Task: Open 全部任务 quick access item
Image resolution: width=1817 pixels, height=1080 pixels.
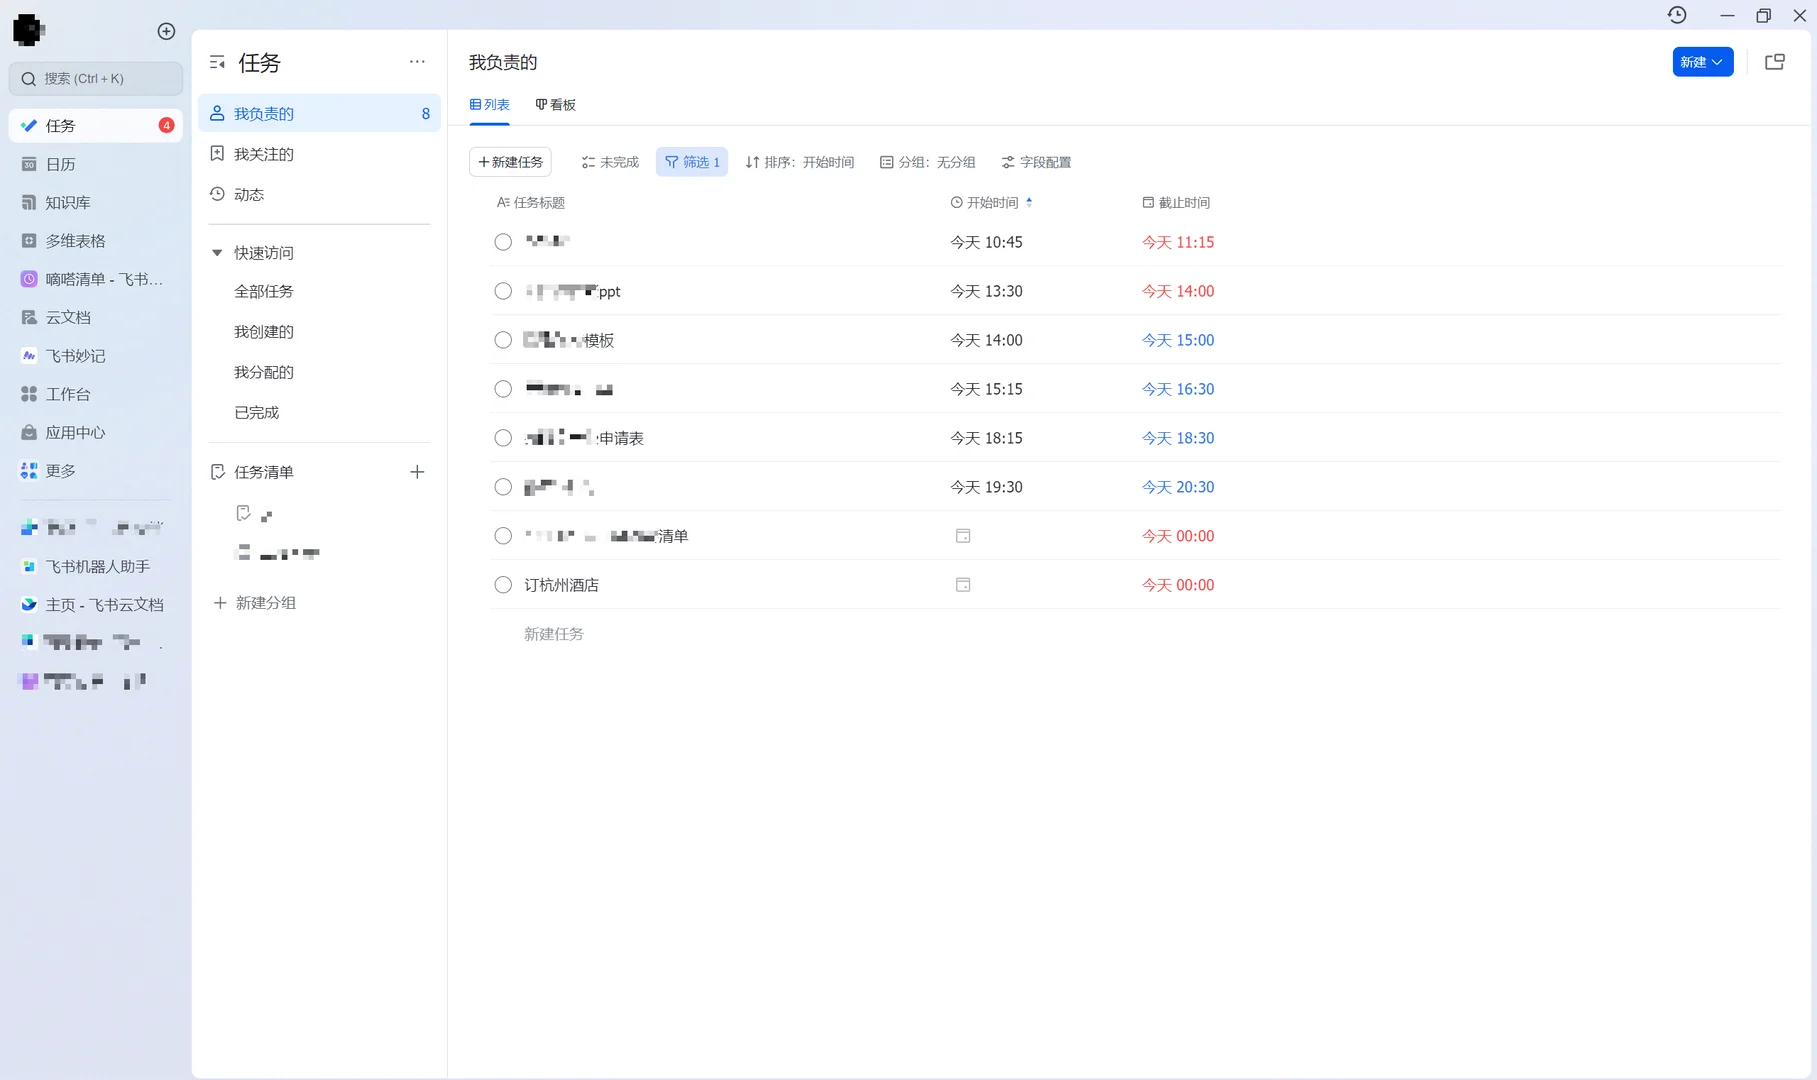Action: coord(264,292)
